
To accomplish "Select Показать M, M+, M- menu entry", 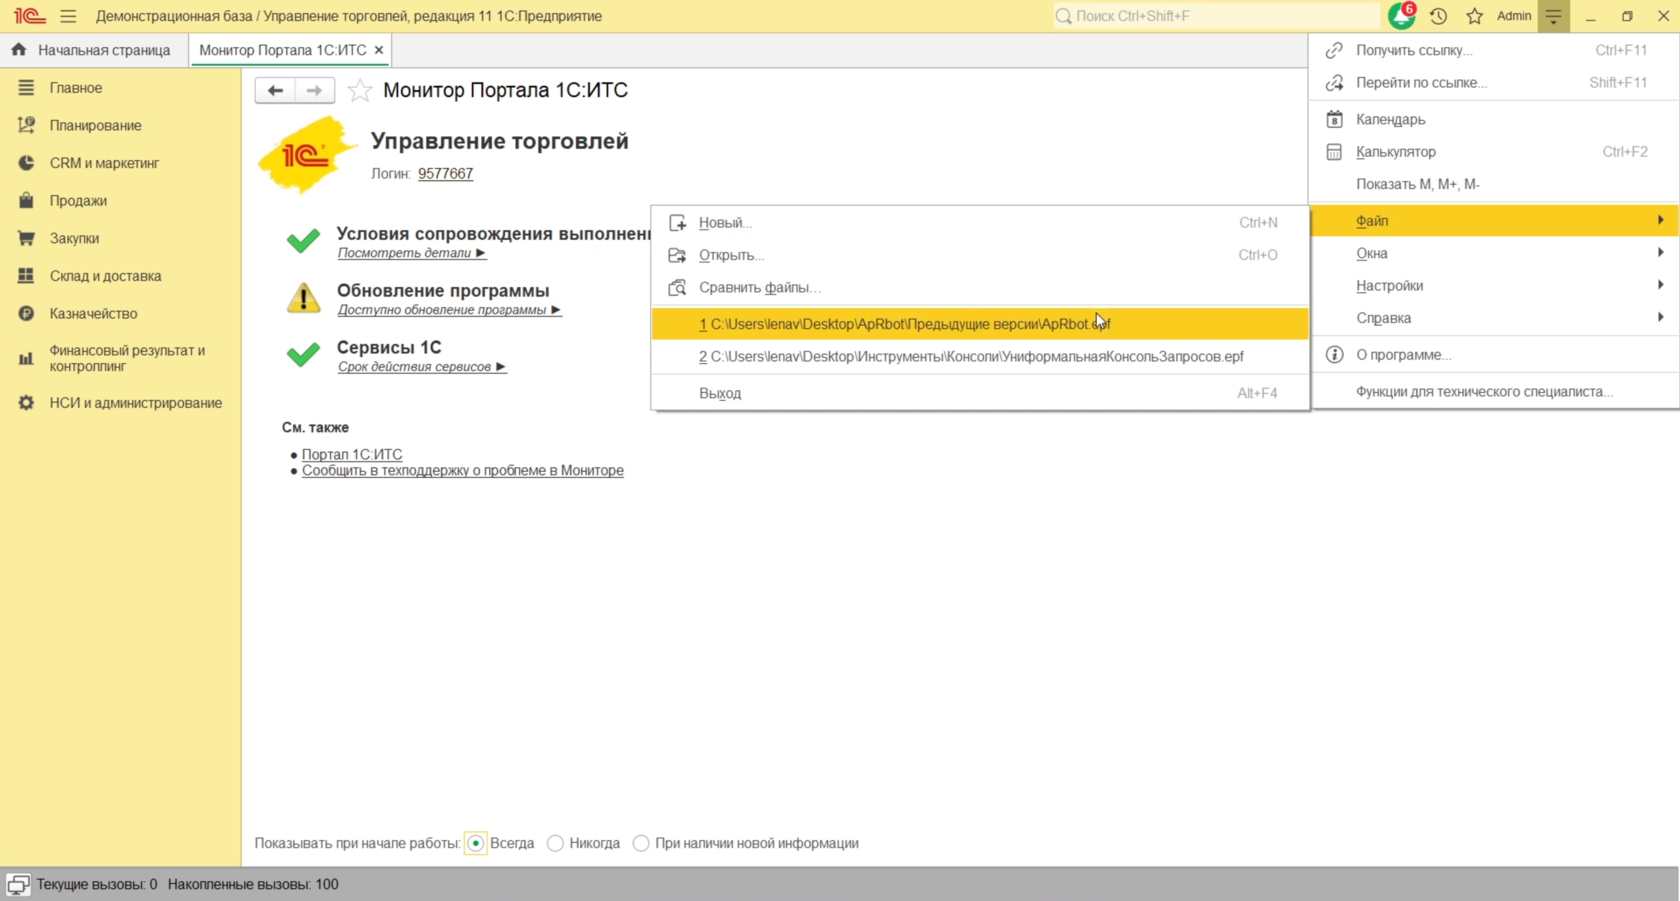I will pos(1495,184).
